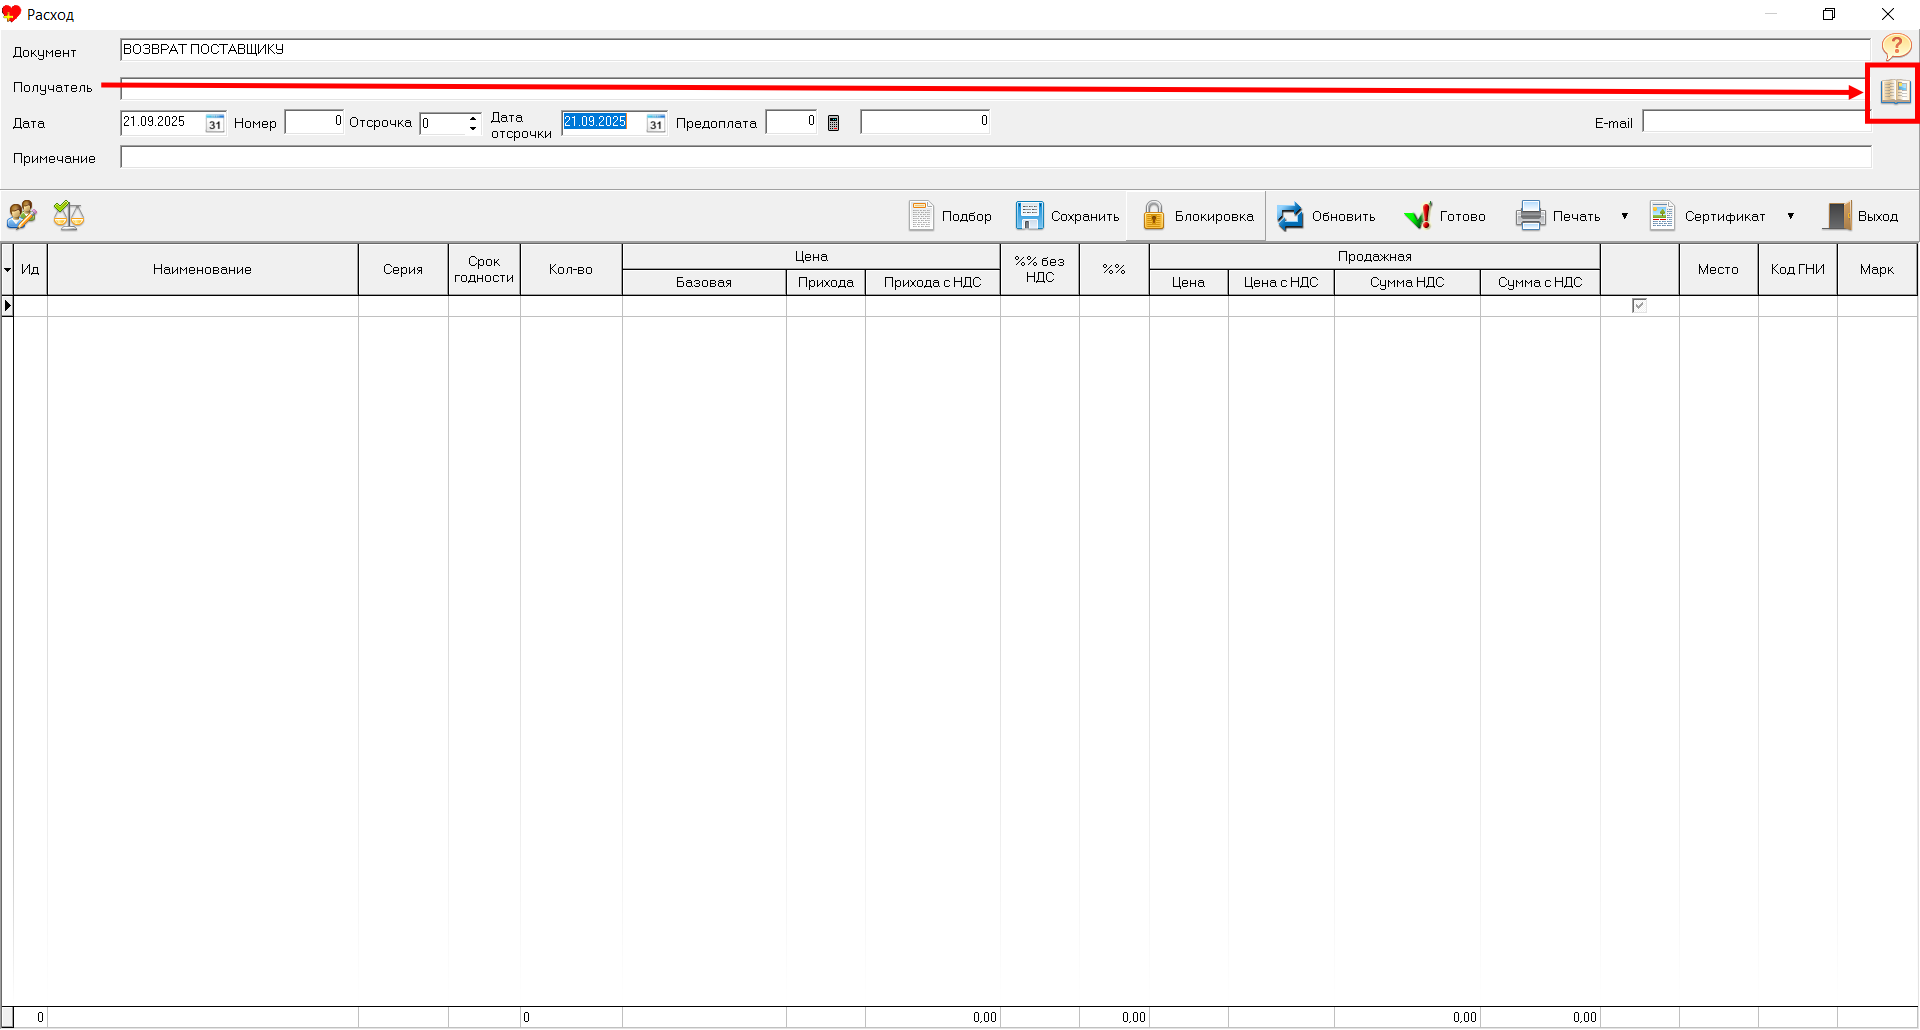The width and height of the screenshot is (1920, 1030).
Task: Click the Печать printer icon
Action: [x=1530, y=216]
